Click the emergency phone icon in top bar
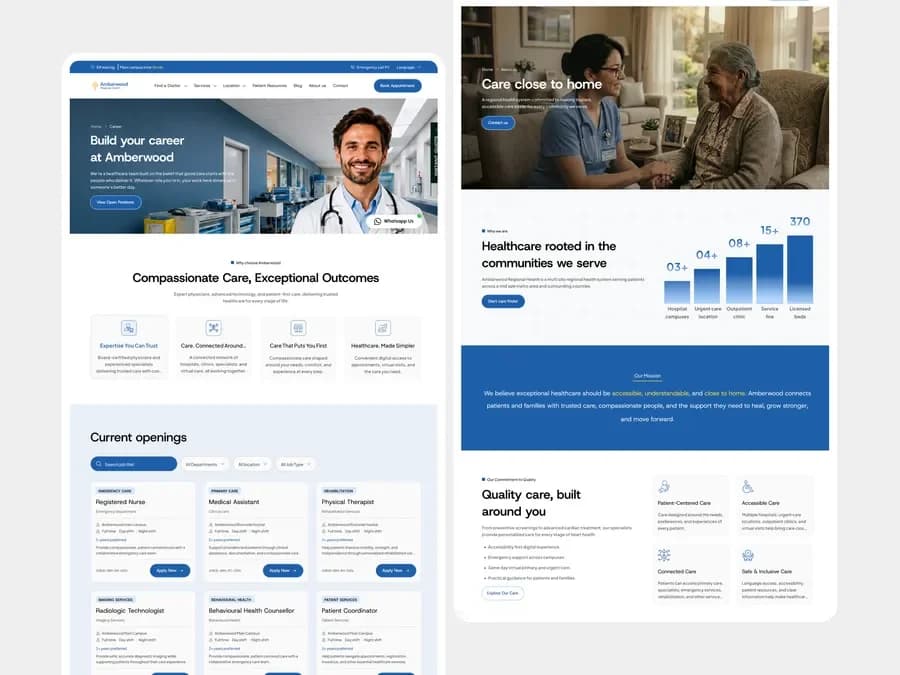This screenshot has height=675, width=900. (x=352, y=67)
